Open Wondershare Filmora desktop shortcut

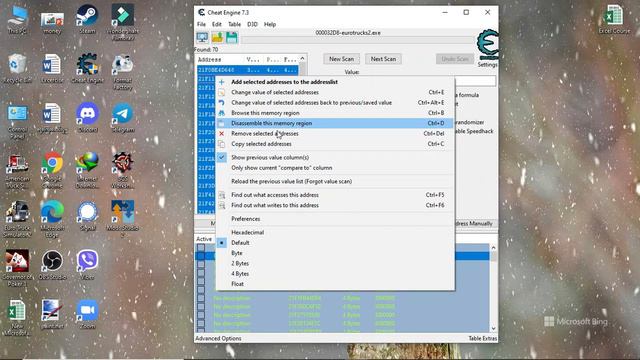(122, 23)
